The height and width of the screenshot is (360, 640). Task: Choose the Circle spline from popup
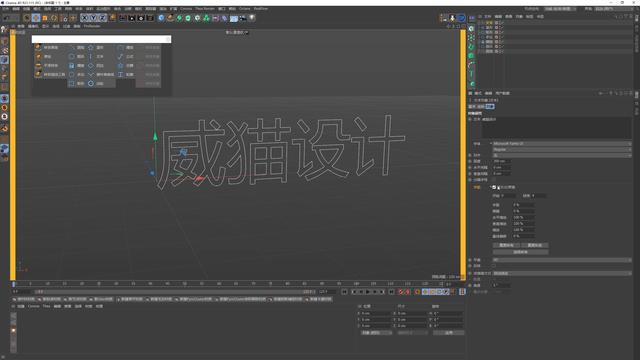tap(76, 57)
